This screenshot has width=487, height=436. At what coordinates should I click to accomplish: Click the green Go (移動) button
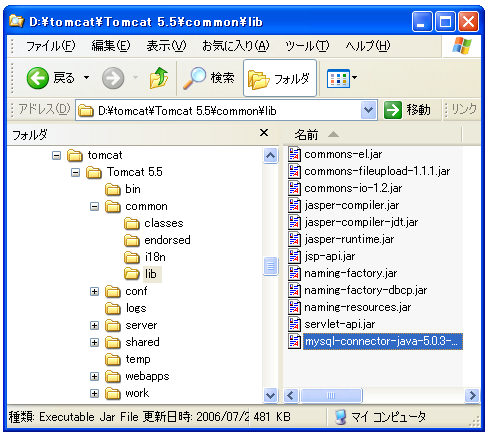pyautogui.click(x=393, y=110)
